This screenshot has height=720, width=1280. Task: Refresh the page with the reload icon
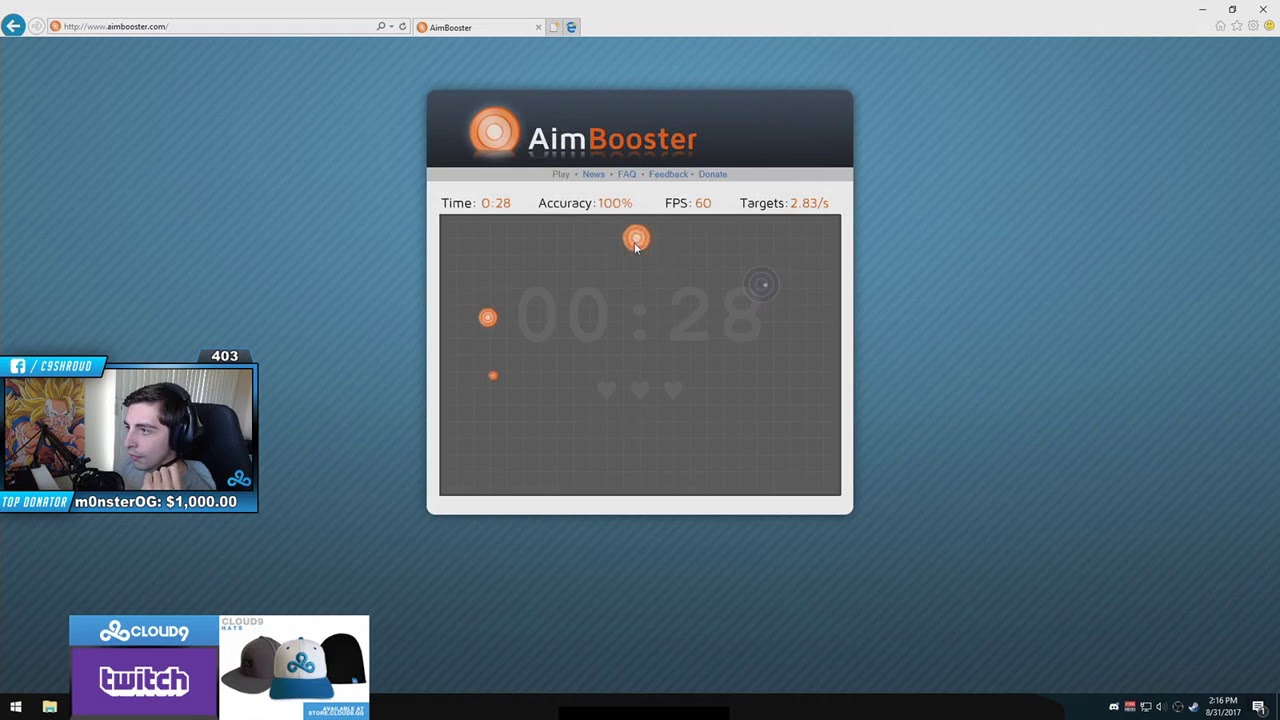403,26
